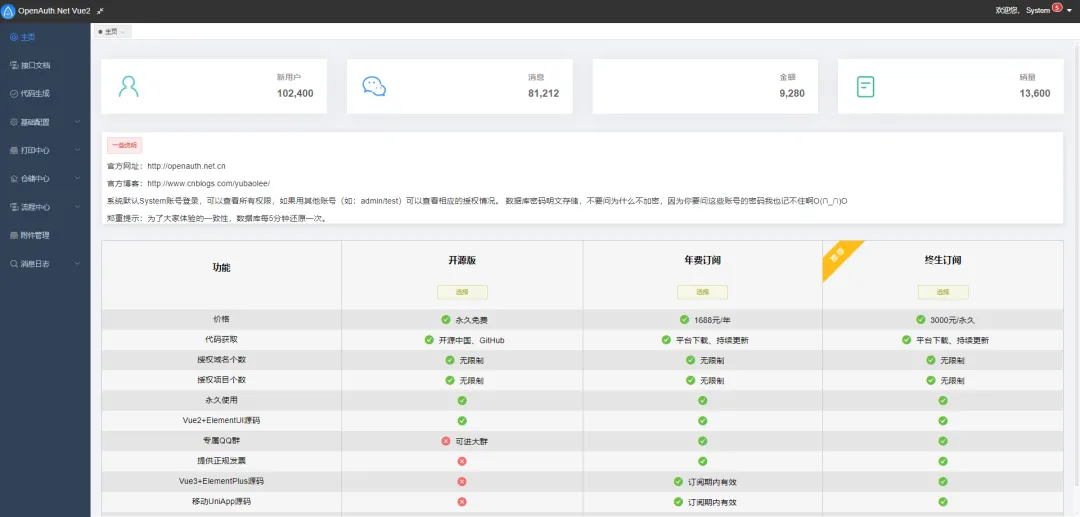
Task: Click the 13,600 value
Action: click(x=1035, y=94)
